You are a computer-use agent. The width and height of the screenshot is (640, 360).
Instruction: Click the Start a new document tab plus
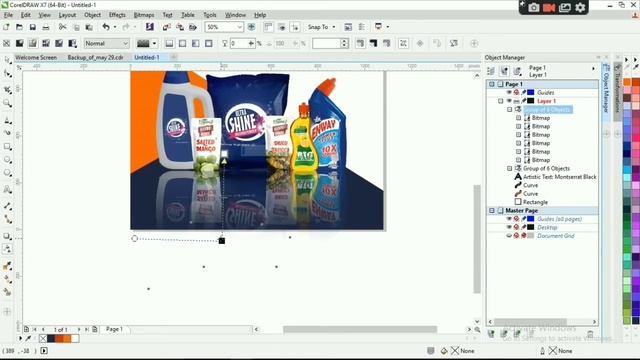(x=173, y=58)
